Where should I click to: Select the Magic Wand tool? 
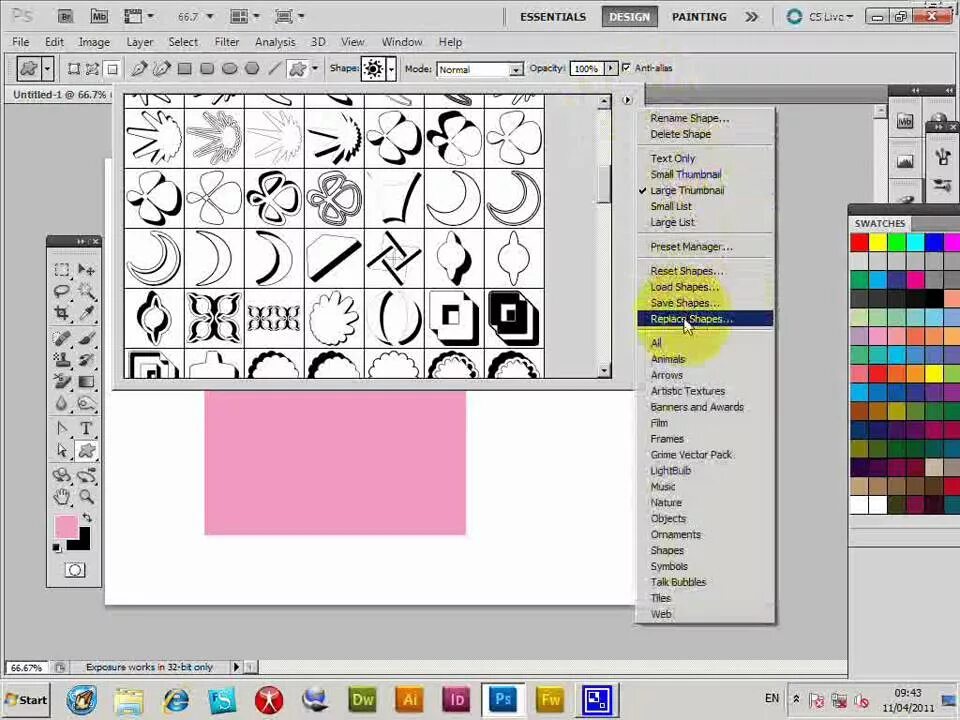pyautogui.click(x=86, y=291)
